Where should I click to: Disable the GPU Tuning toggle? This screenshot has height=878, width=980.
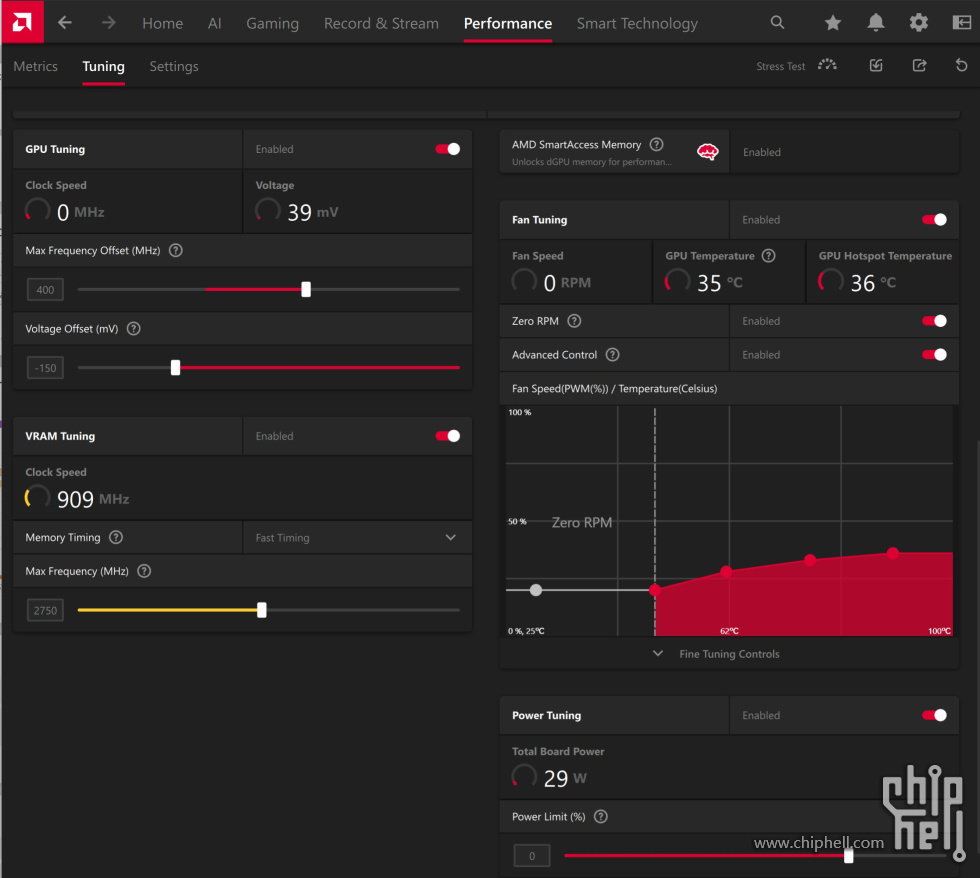click(448, 149)
